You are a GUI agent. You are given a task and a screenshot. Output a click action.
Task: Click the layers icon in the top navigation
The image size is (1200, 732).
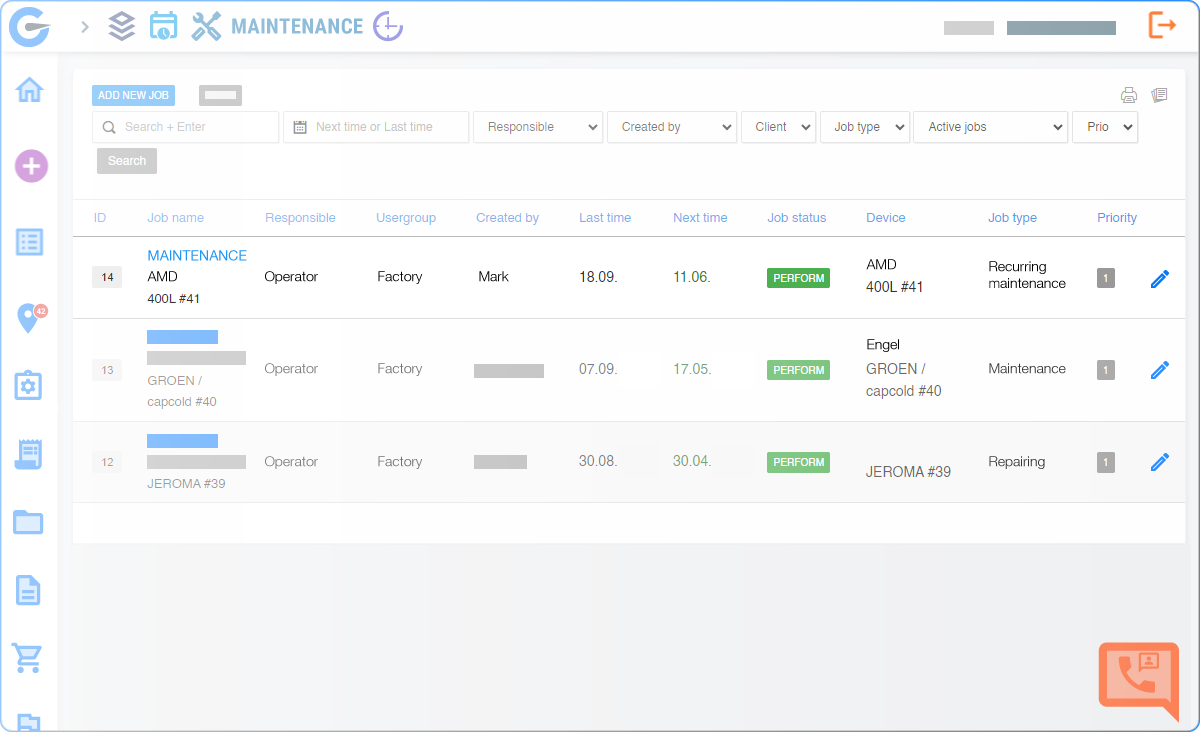click(x=121, y=27)
